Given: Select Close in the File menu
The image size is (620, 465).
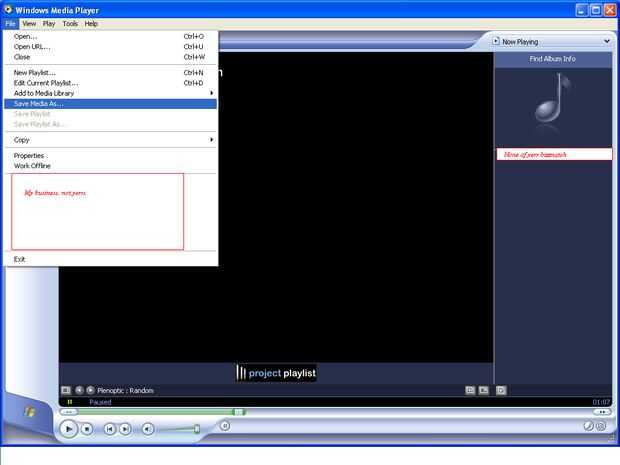Looking at the screenshot, I should coord(111,57).
